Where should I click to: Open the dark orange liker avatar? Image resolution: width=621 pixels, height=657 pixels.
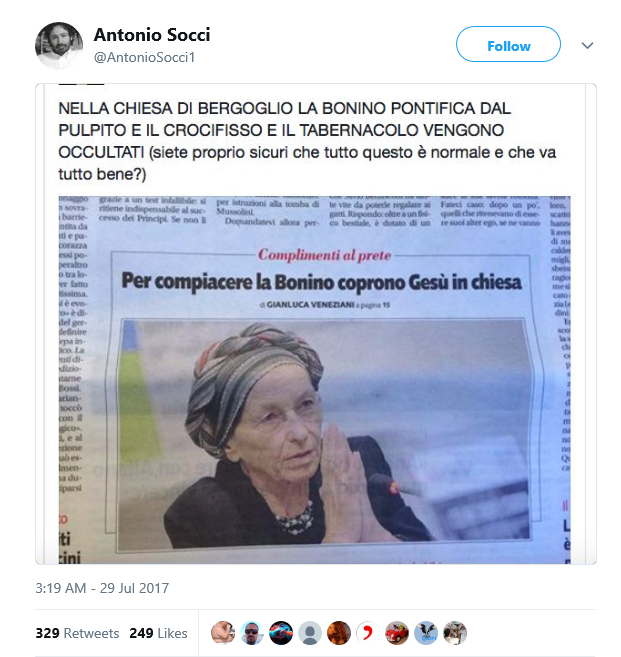[339, 633]
